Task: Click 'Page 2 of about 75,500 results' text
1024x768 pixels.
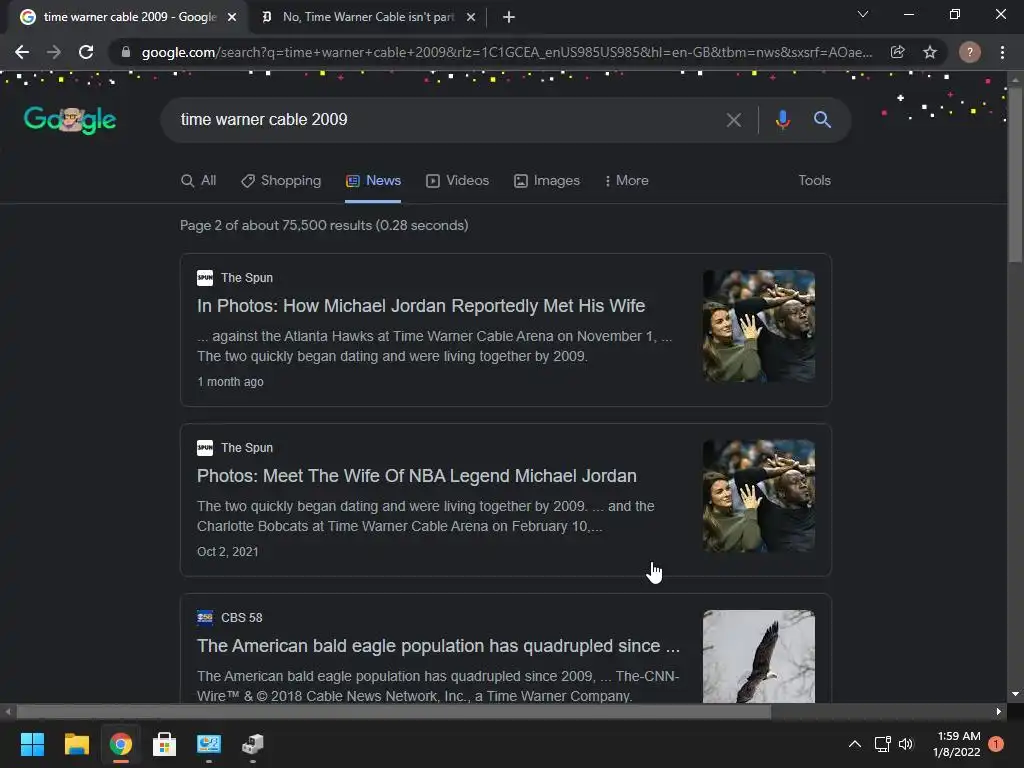Action: click(324, 225)
